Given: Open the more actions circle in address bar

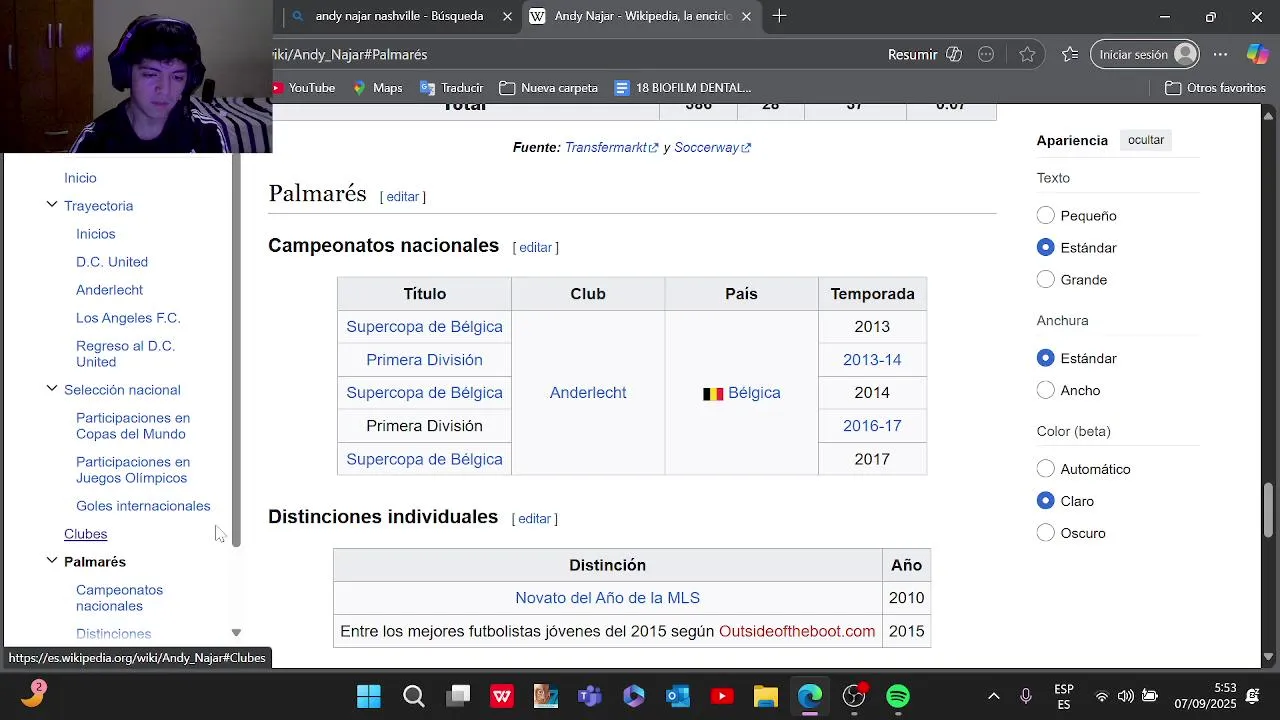Looking at the screenshot, I should coord(986,55).
